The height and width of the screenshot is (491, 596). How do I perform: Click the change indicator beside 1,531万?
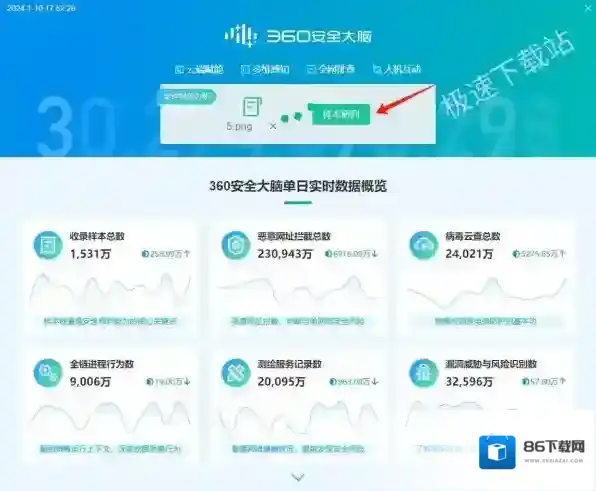166,254
